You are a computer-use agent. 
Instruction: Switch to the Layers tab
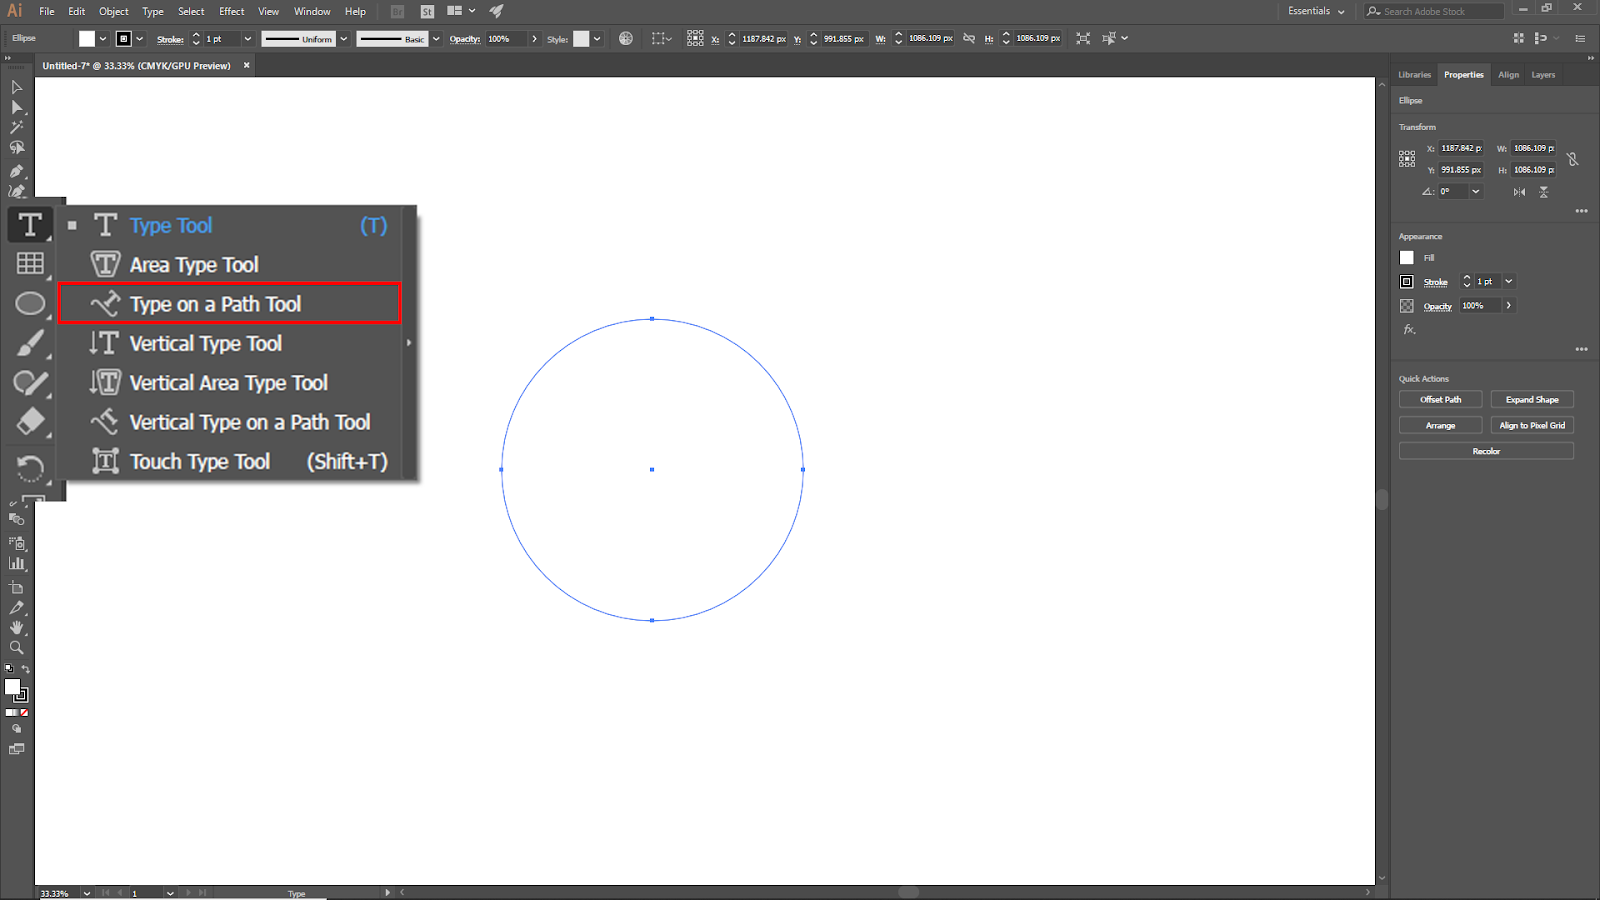pos(1543,75)
